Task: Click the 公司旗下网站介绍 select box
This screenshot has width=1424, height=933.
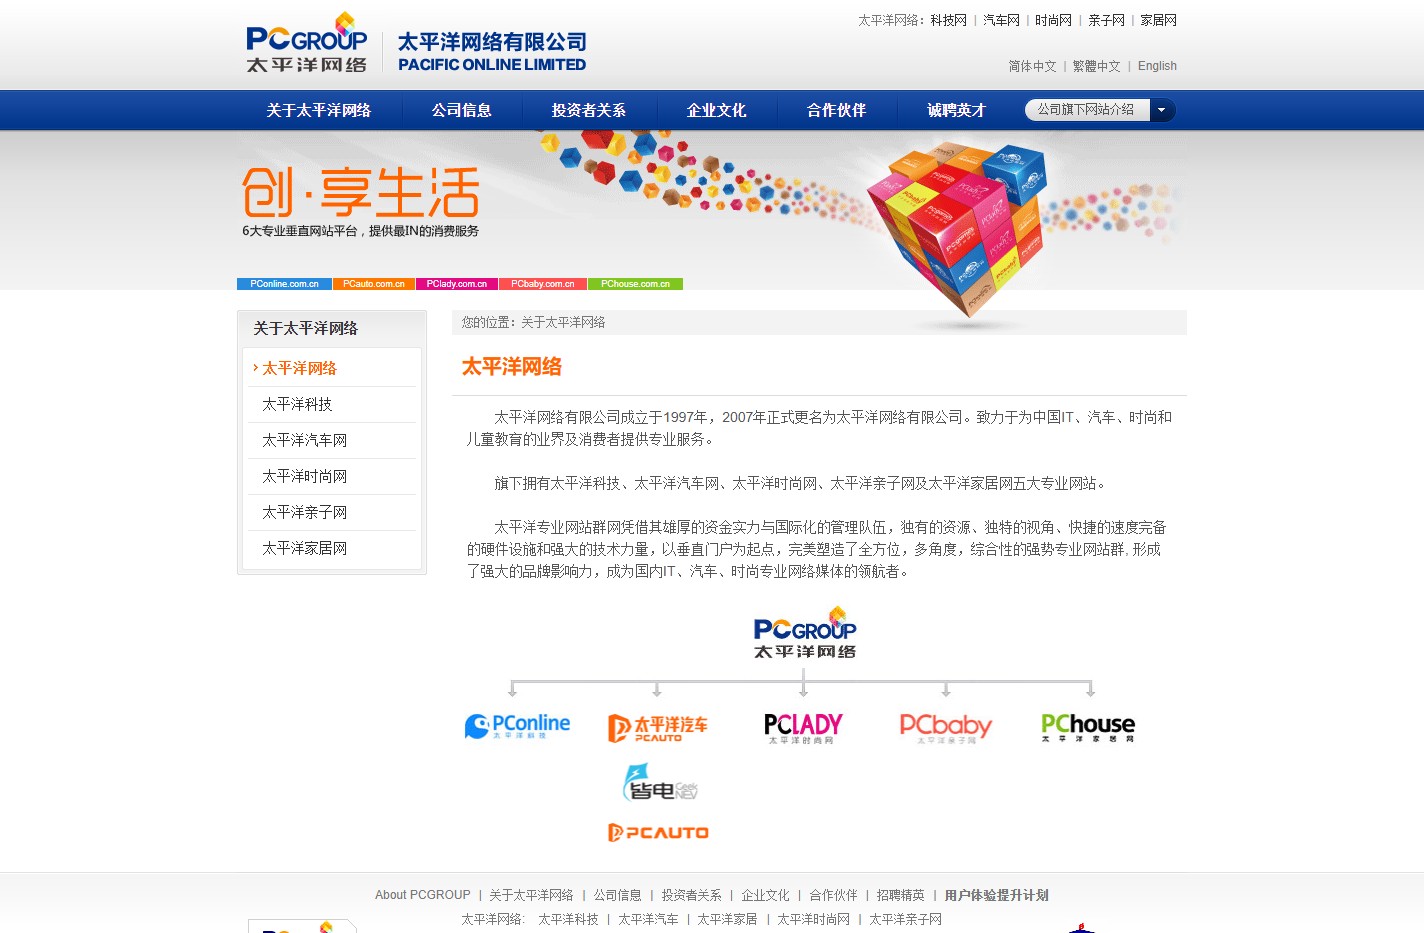Action: [1100, 110]
